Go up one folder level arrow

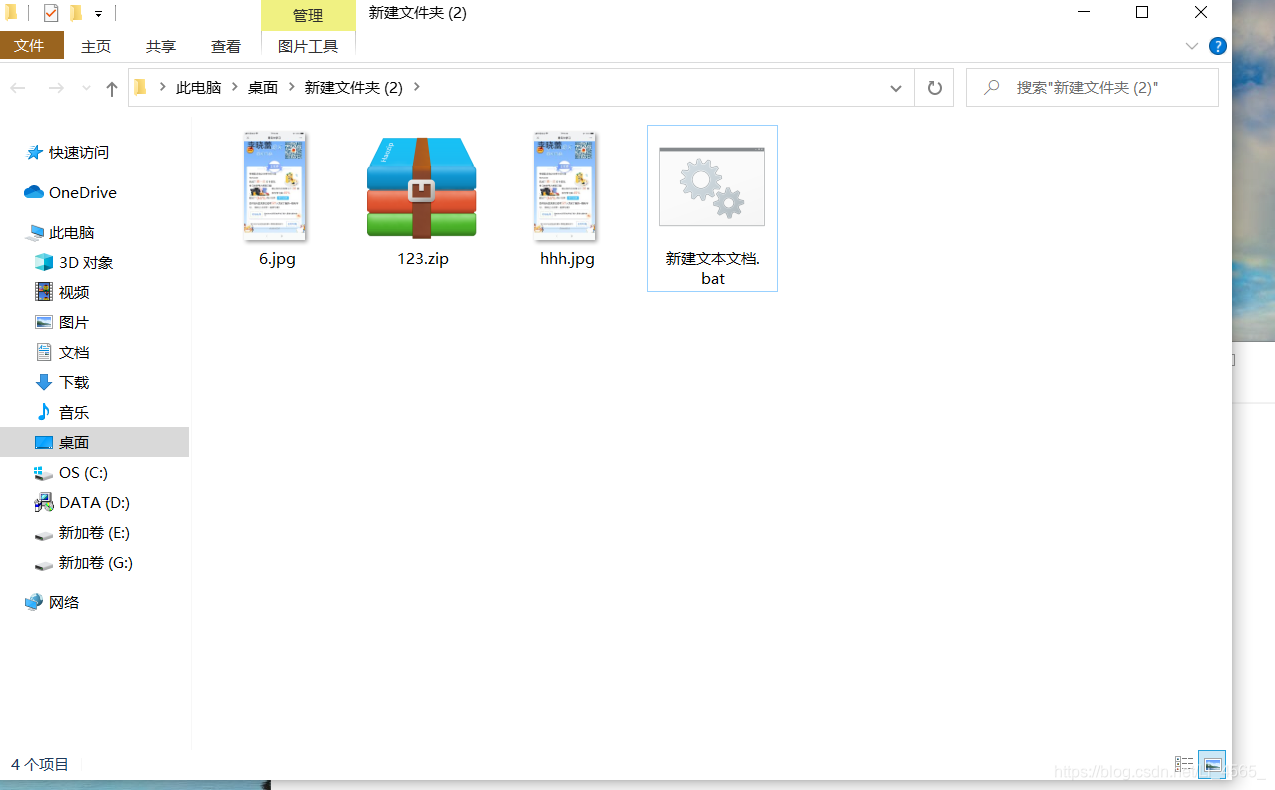click(111, 88)
